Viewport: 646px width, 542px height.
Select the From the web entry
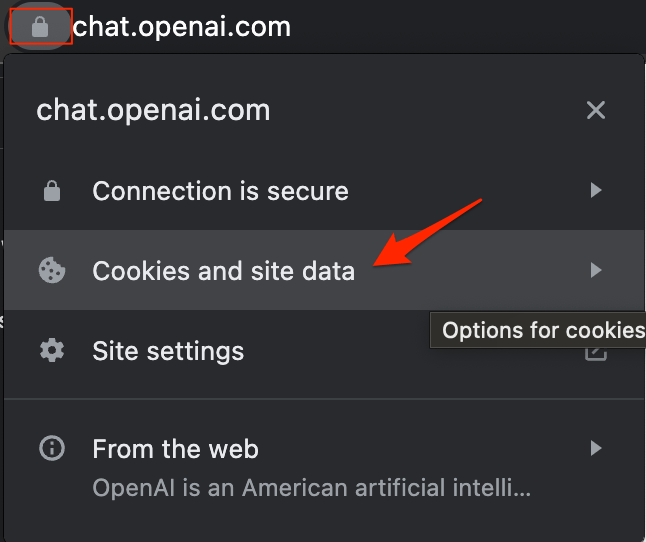click(324, 467)
